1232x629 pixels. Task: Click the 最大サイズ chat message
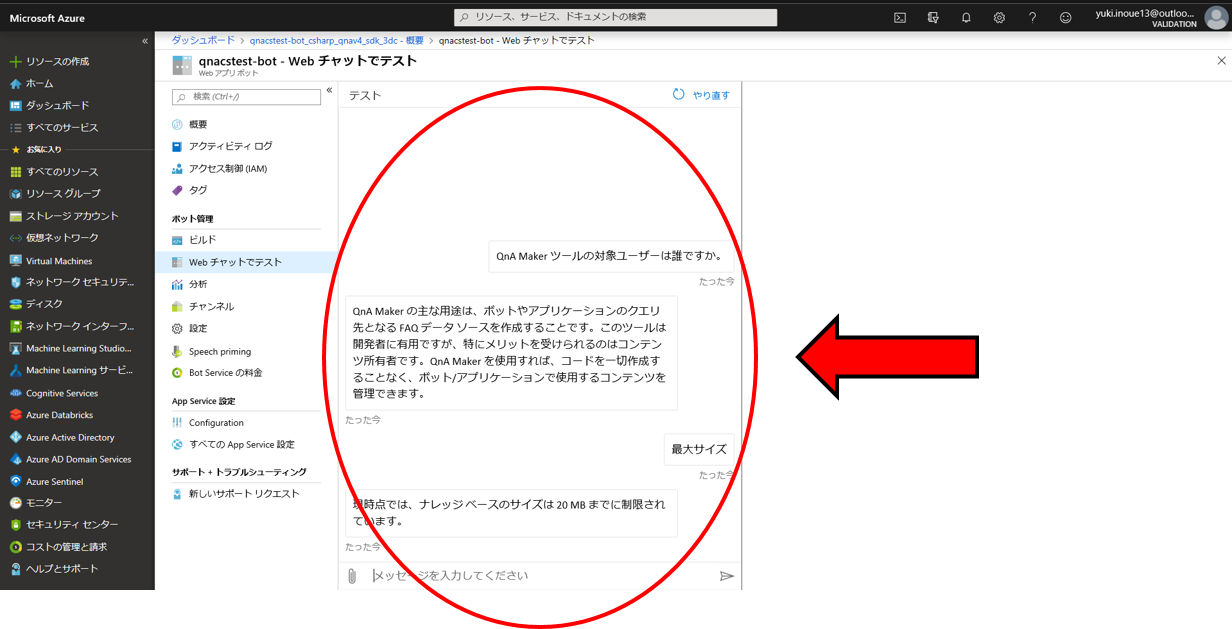tap(699, 449)
